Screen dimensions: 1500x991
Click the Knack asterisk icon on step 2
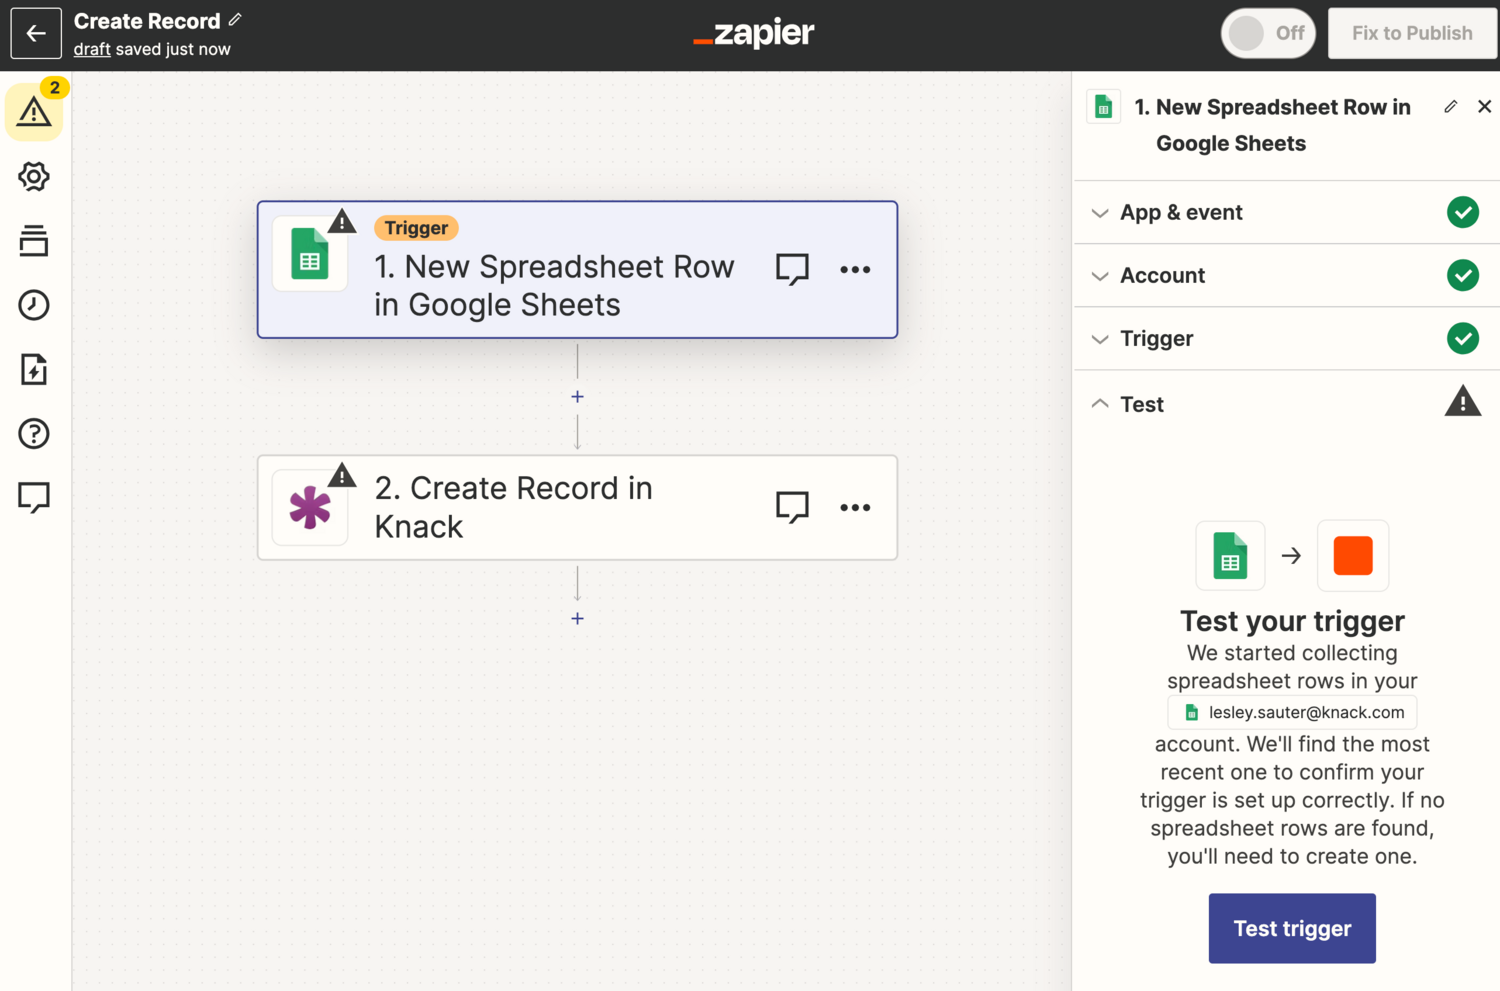310,508
